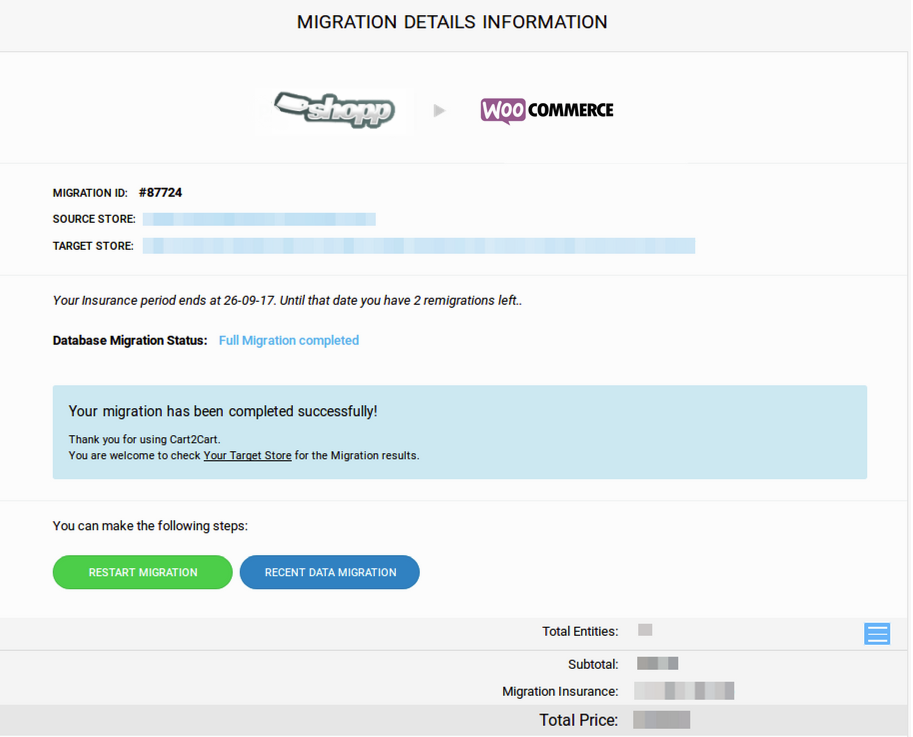Click the Database Migration Status label
Image resolution: width=913 pixels, height=737 pixels.
[x=130, y=341]
